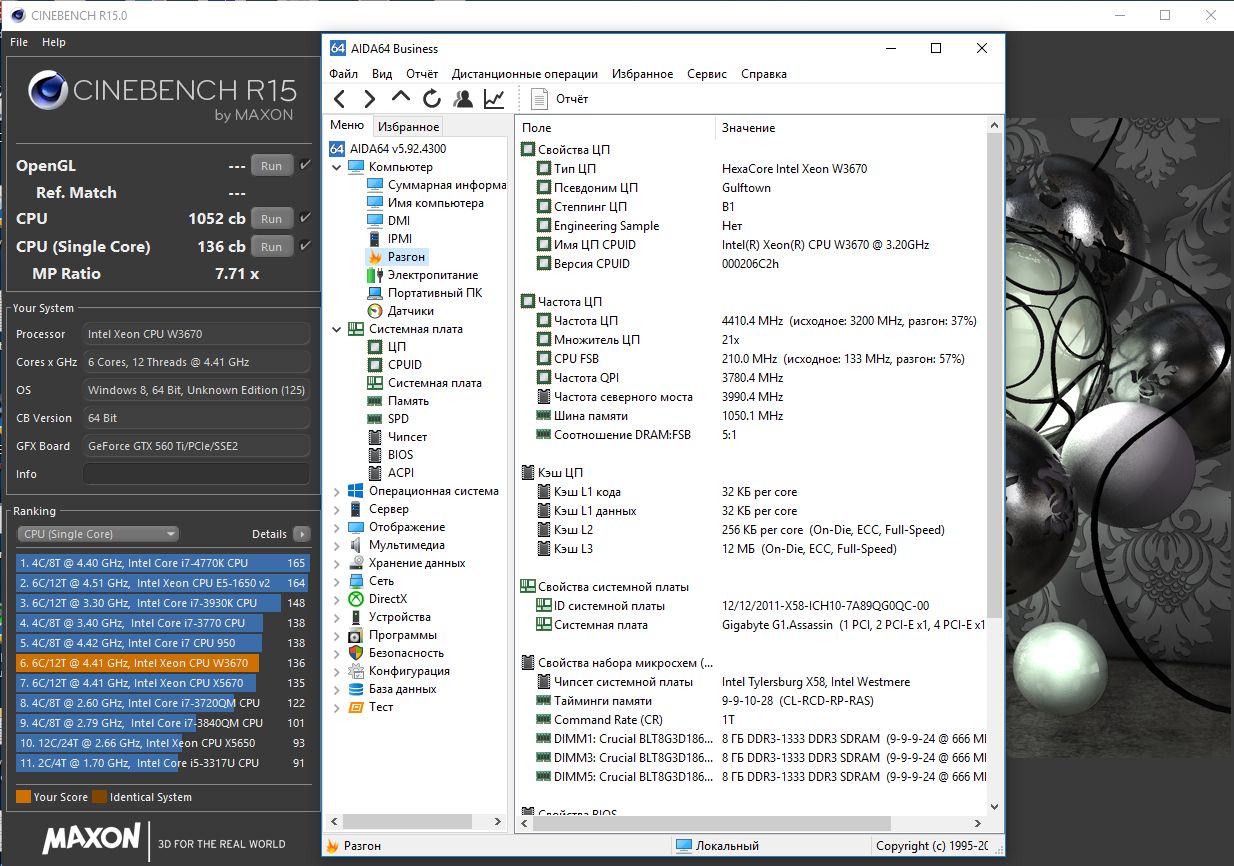Expand the Хранение данных tree node

[337, 563]
